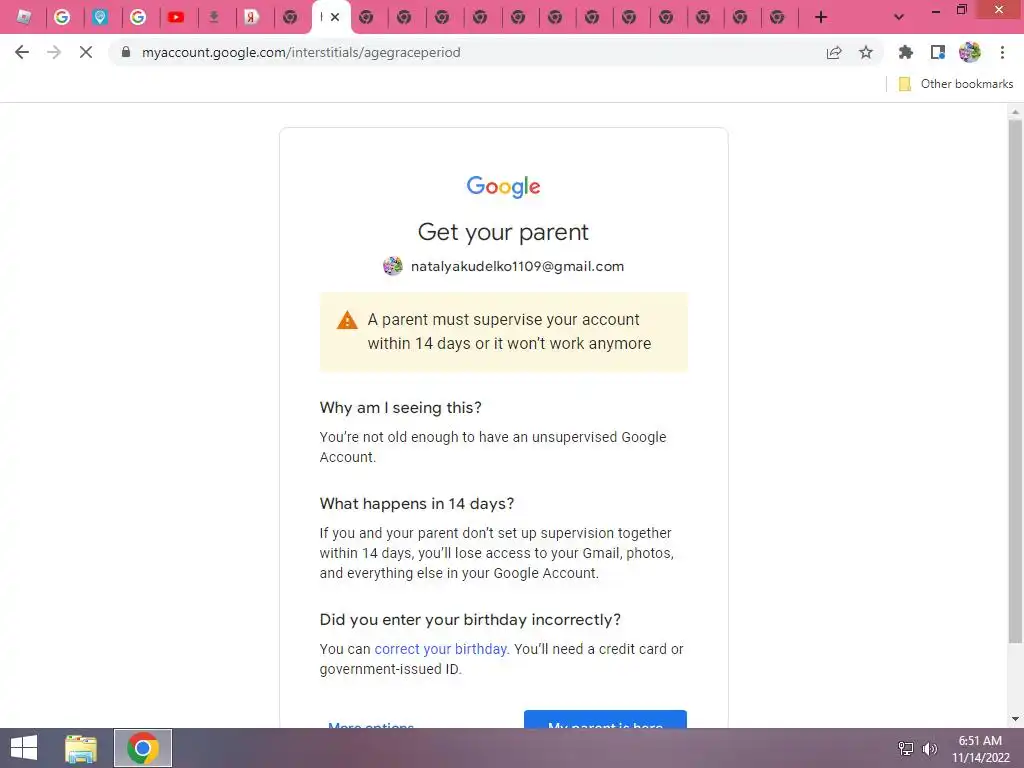The width and height of the screenshot is (1024, 768).
Task: Click the 'My parent is here' button
Action: [x=605, y=720]
